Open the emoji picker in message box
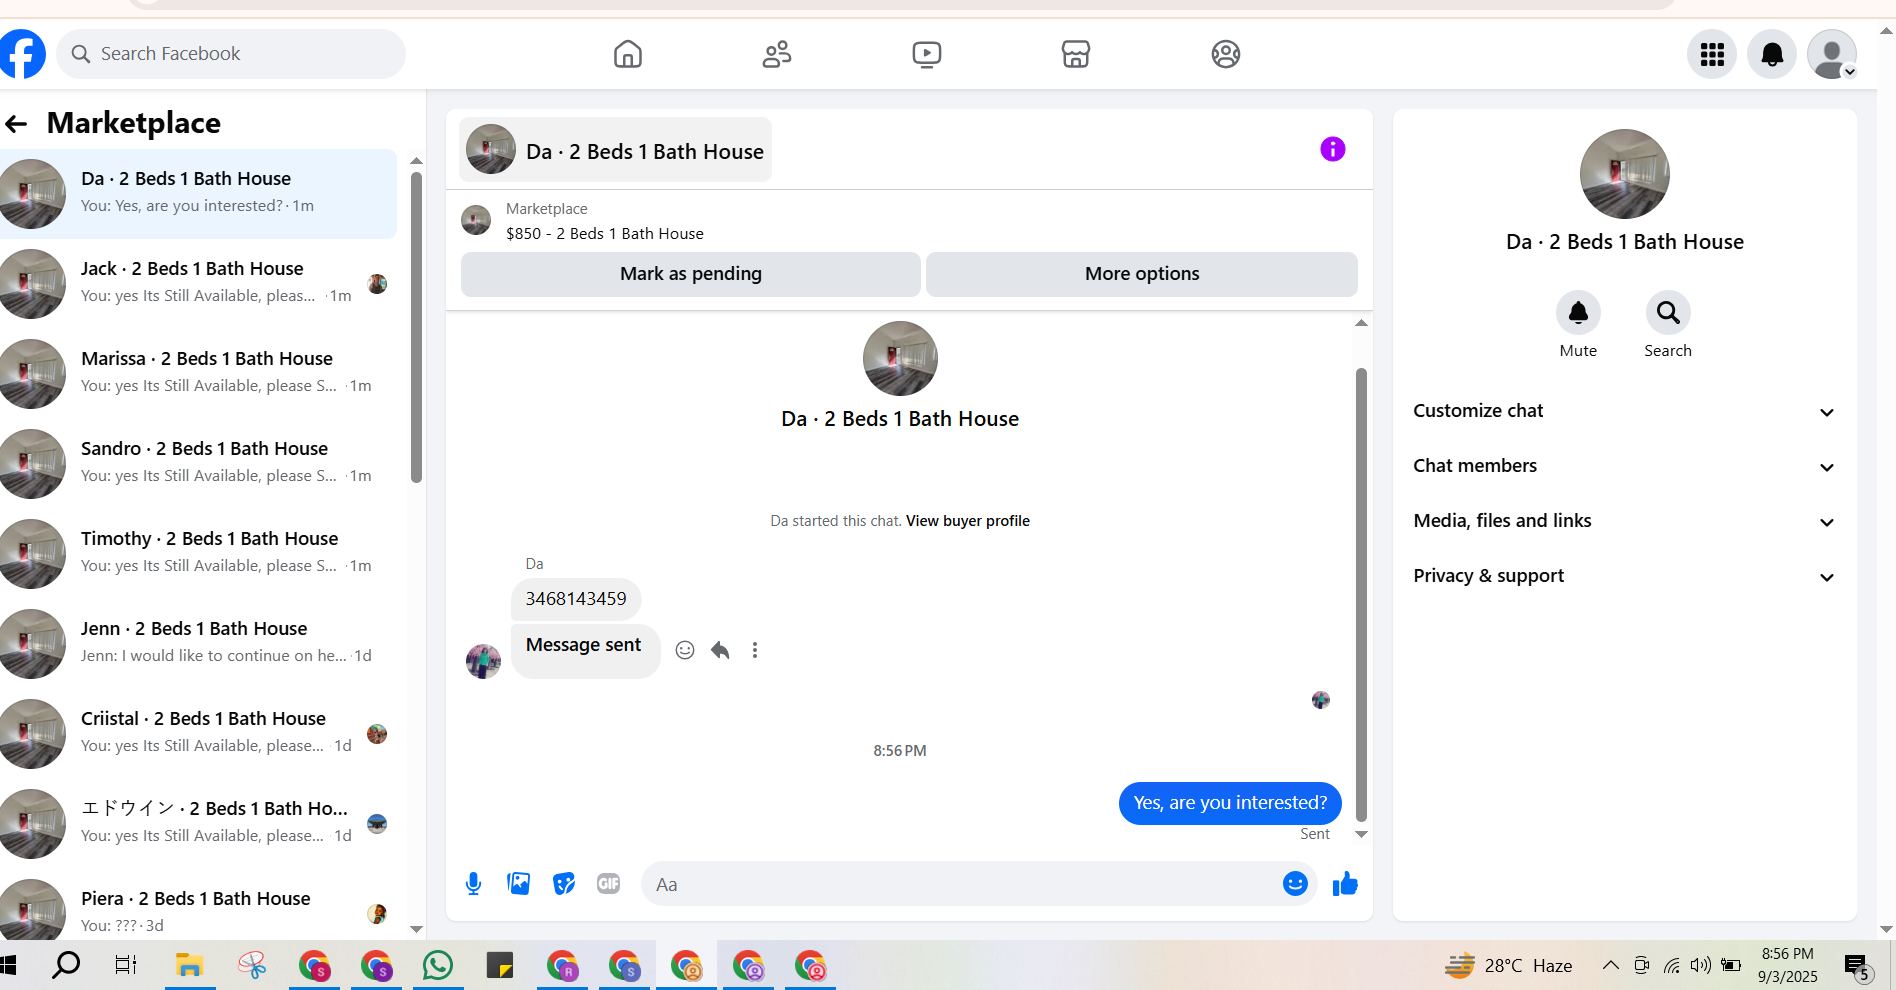This screenshot has width=1896, height=990. (1295, 884)
